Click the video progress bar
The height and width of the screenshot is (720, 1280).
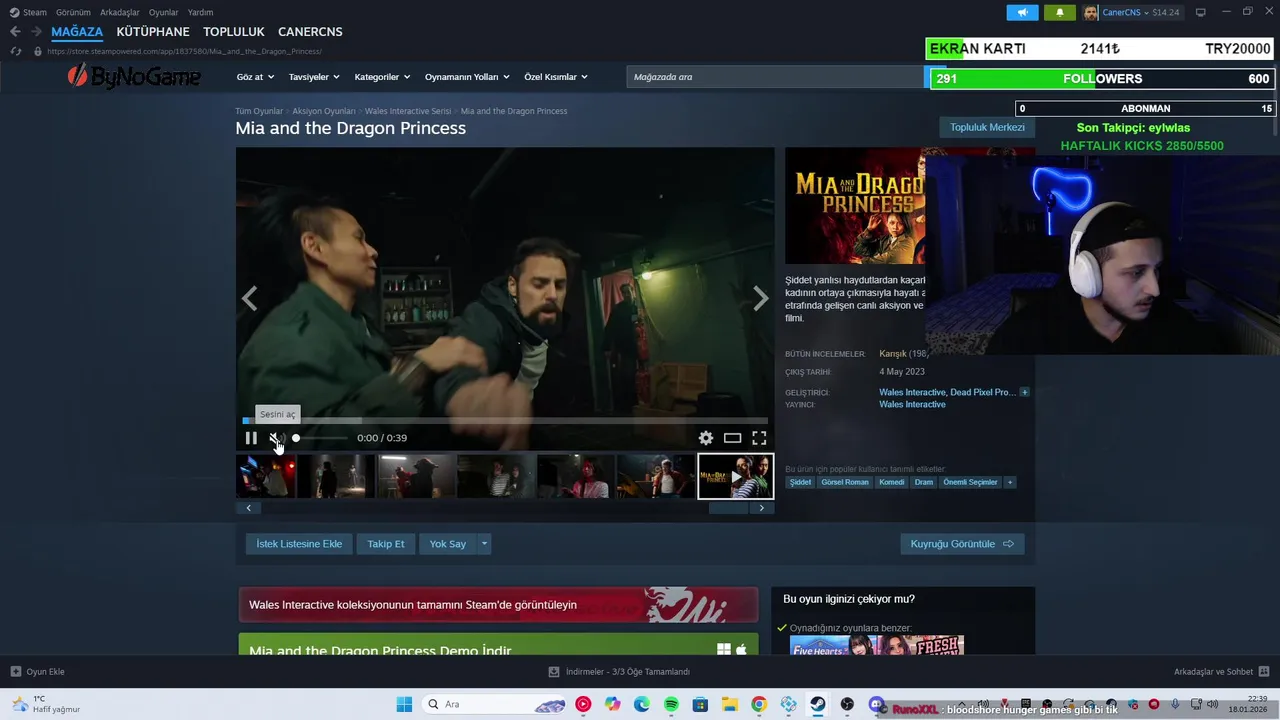[505, 420]
